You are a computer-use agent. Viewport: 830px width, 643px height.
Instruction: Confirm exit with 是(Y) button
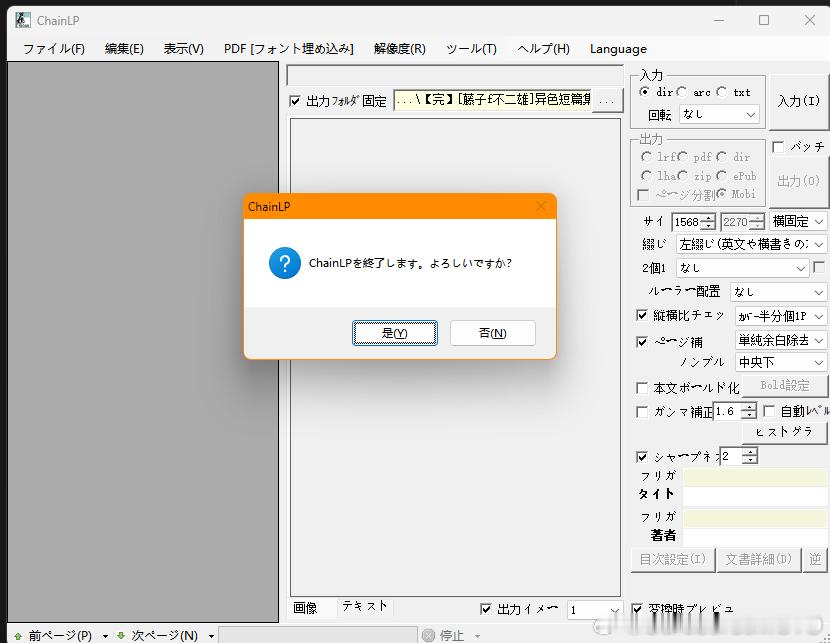tap(395, 333)
